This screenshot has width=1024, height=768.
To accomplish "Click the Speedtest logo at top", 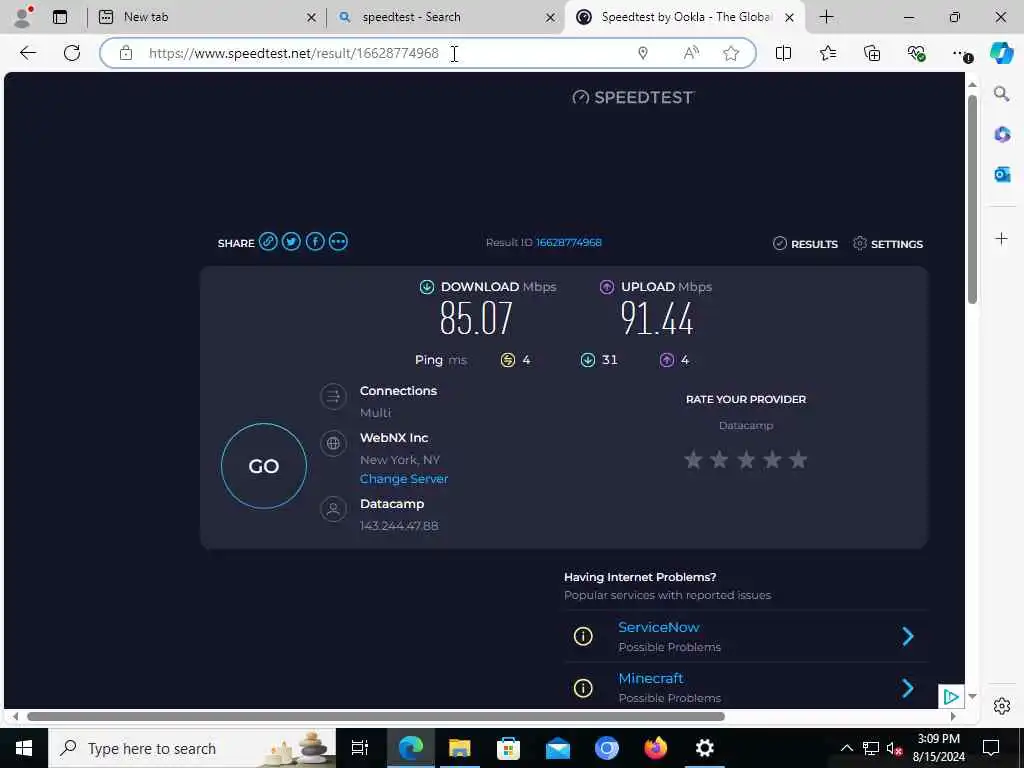I will tap(633, 97).
